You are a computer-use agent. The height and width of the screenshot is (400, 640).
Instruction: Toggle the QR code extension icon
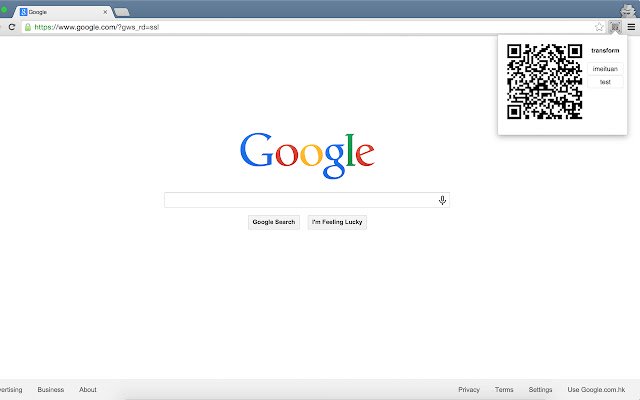[615, 27]
